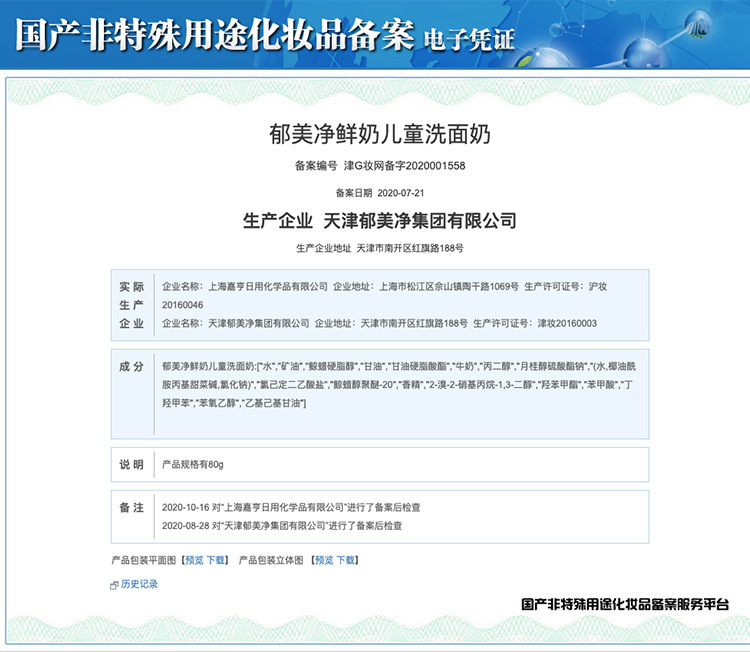Image resolution: width=750 pixels, height=652 pixels.
Task: Click the 2020-10-16 inspection note line
Action: [291, 508]
